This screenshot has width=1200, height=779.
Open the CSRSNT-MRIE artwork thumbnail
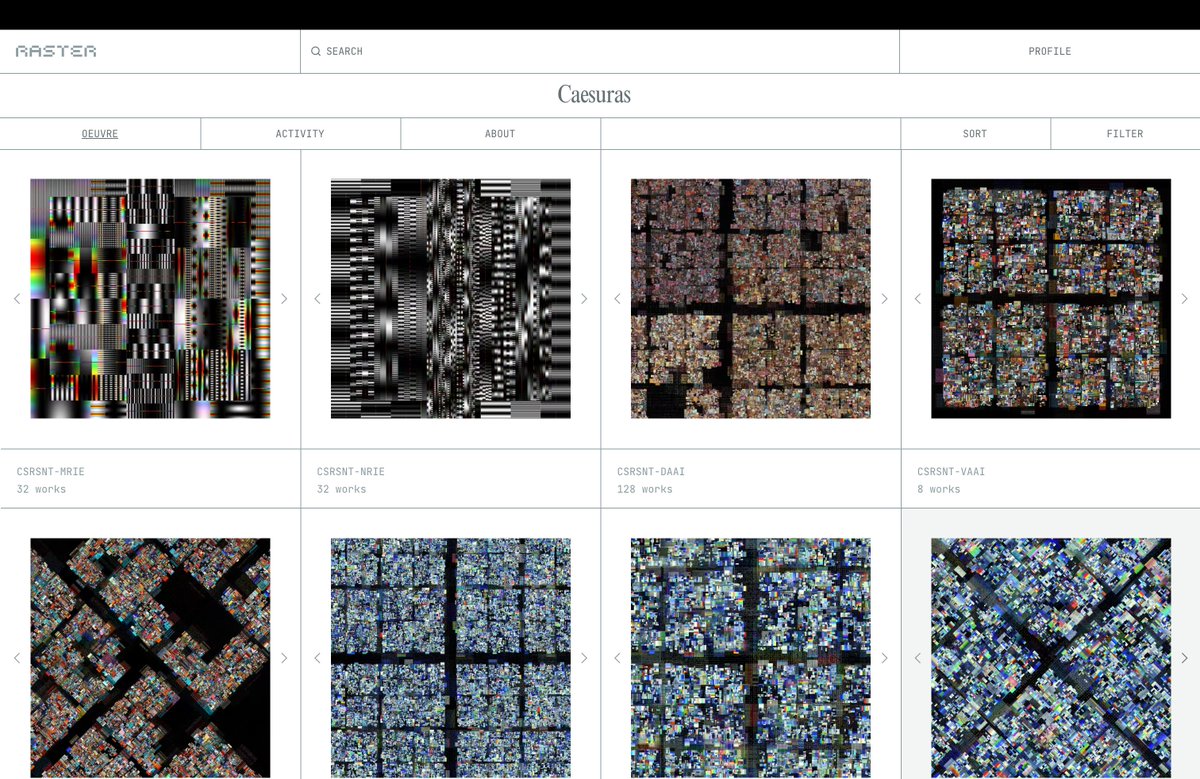[150, 298]
